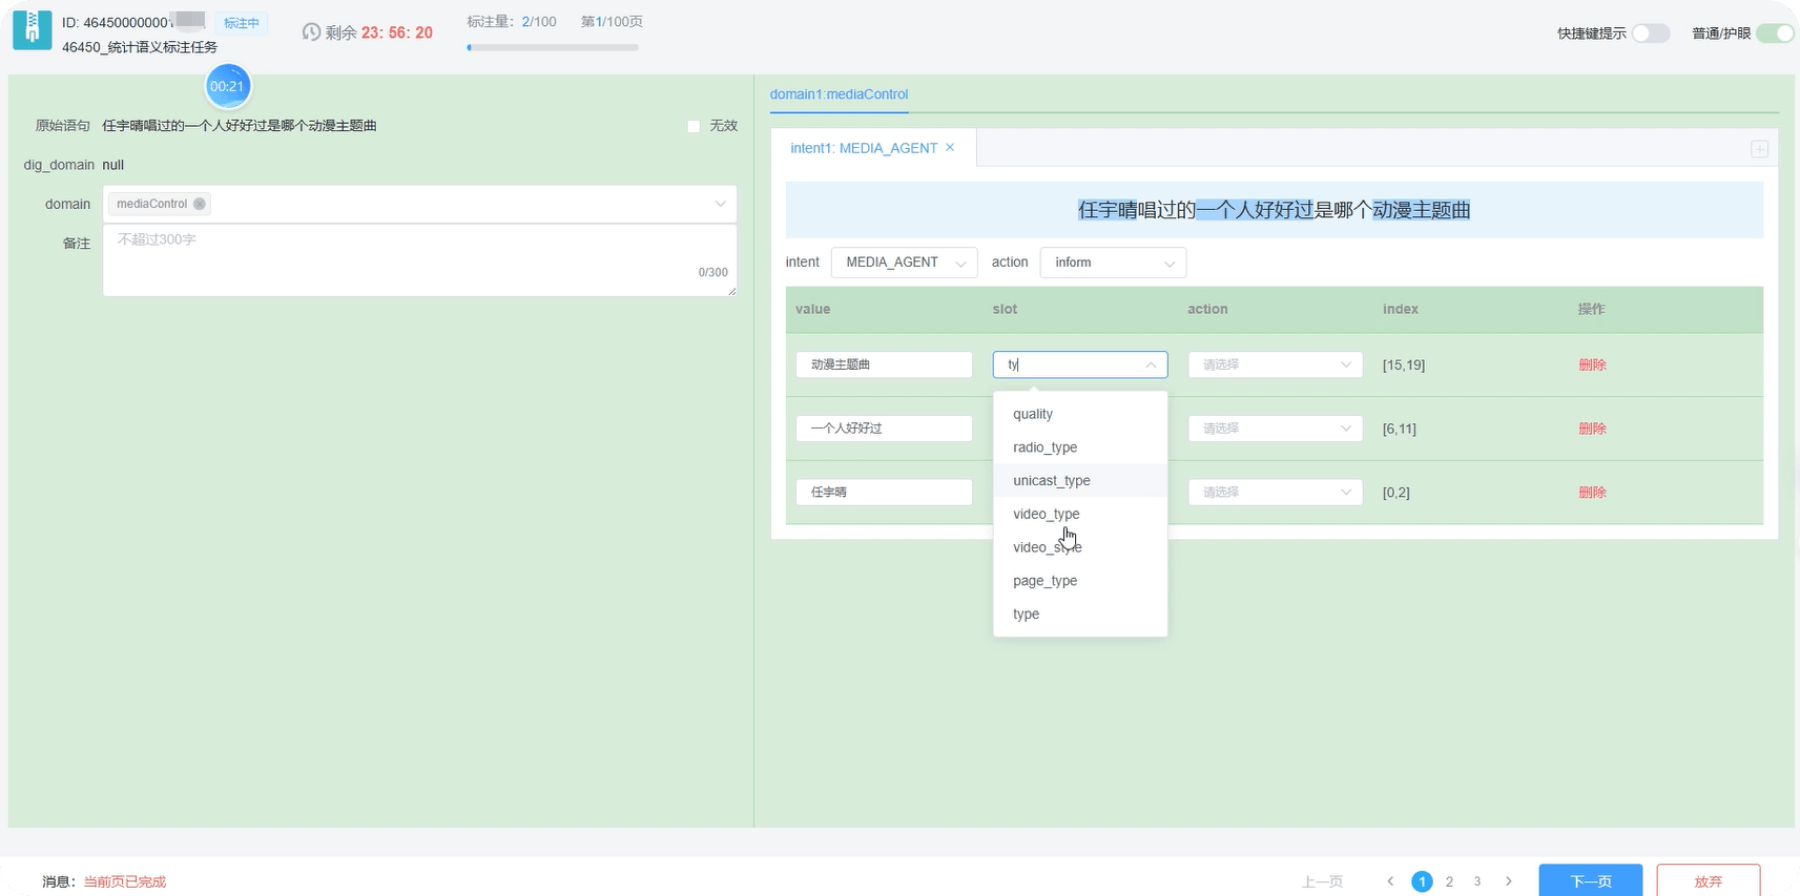Close the intent1: MEDIA_AGENT tab via its x icon
Image resolution: width=1800 pixels, height=896 pixels.
point(950,148)
